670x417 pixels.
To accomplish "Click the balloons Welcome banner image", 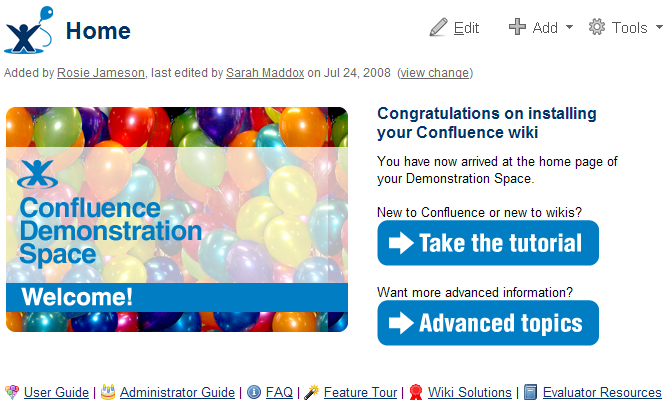I will pos(177,219).
